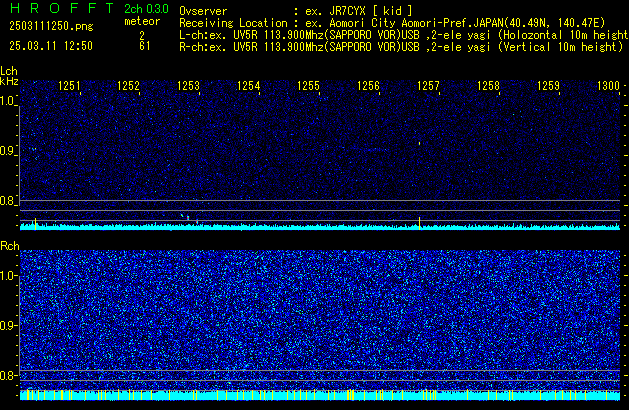Image resolution: width=629 pixels, height=410 pixels.
Task: Click the 1256 time axis label
Action: point(368,86)
